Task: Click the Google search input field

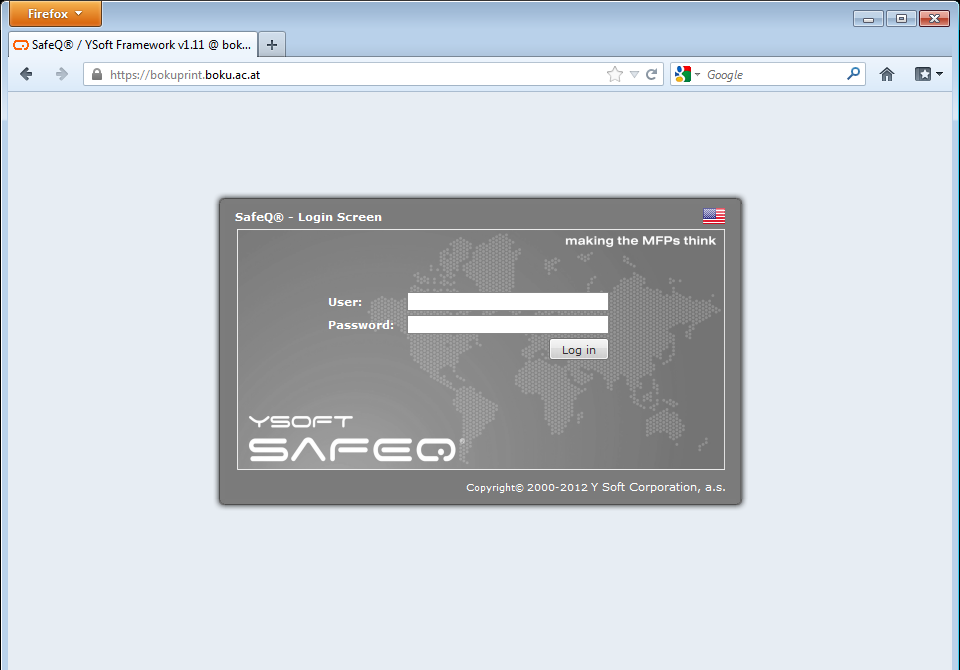Action: pos(774,75)
